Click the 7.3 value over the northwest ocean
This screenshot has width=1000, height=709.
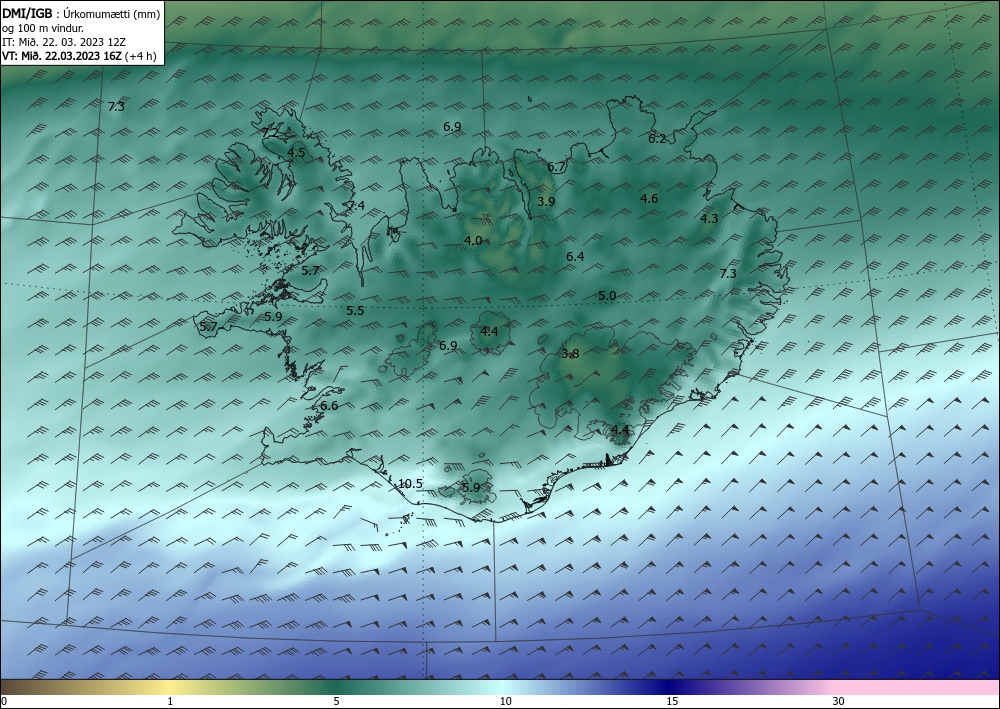tap(116, 107)
